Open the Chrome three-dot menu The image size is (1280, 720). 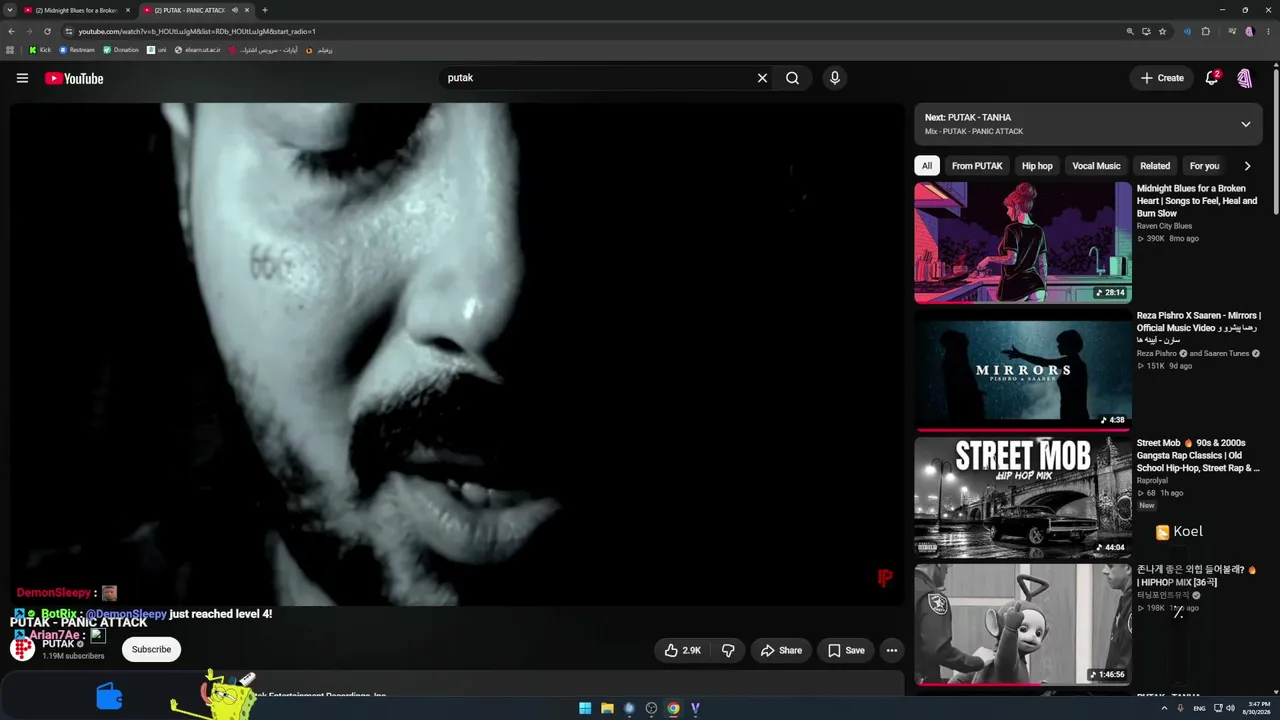point(1266,31)
